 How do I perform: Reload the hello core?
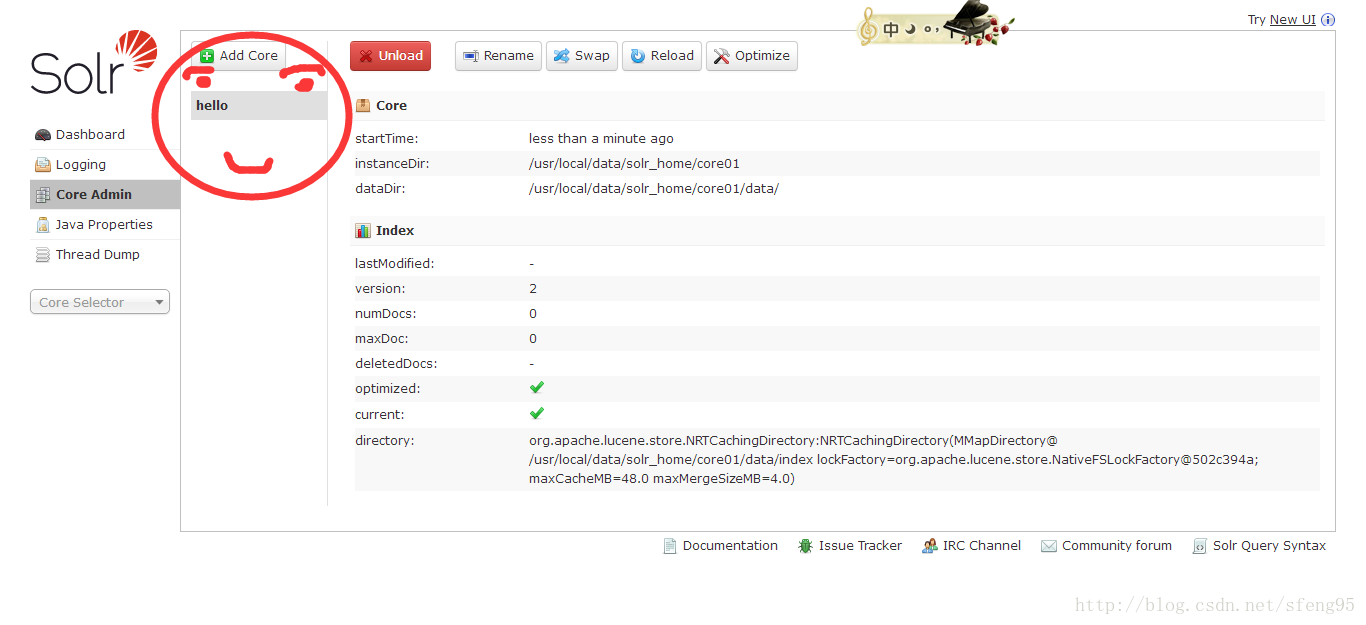(662, 56)
